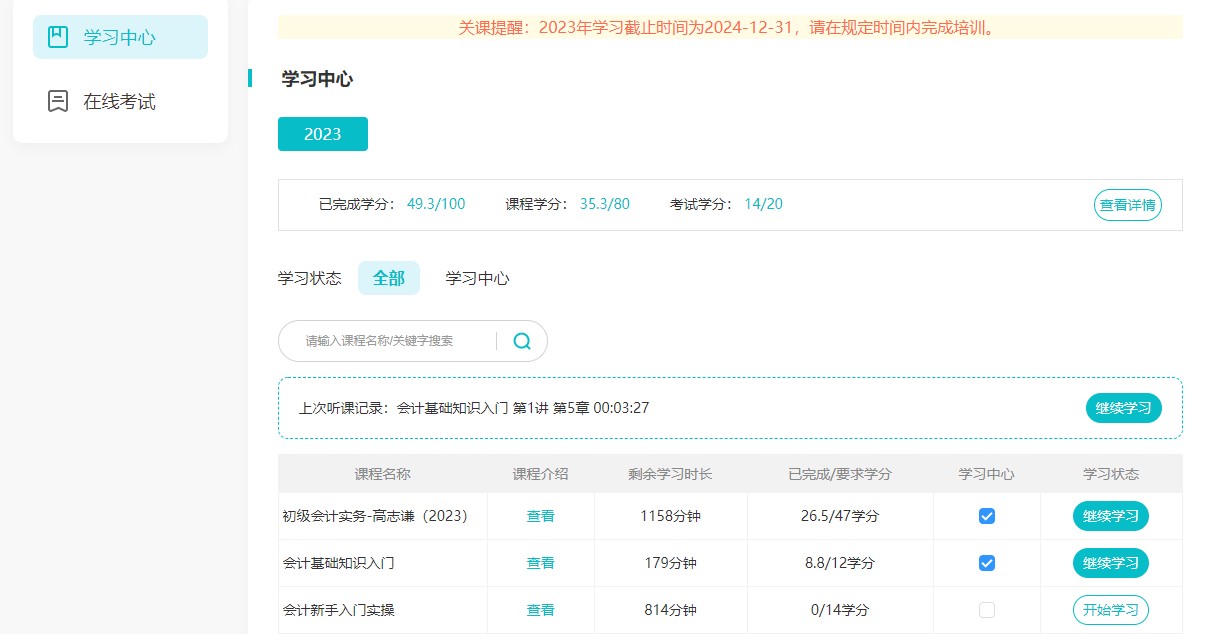Click 继续学习 in last lesson record box

(x=1123, y=408)
